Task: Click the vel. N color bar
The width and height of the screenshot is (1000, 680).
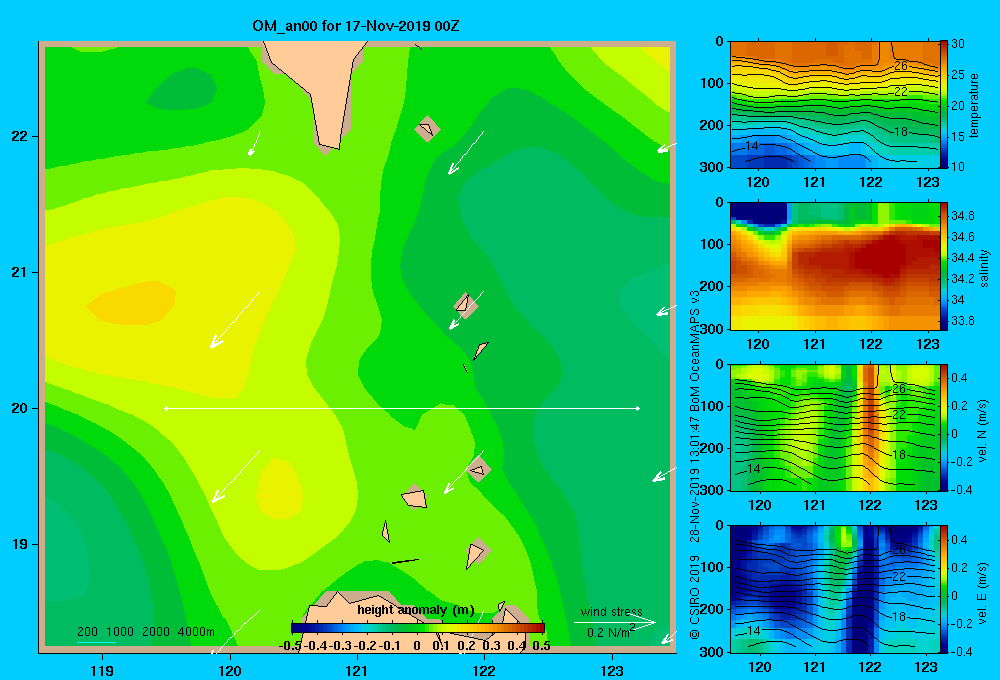Action: pos(944,427)
